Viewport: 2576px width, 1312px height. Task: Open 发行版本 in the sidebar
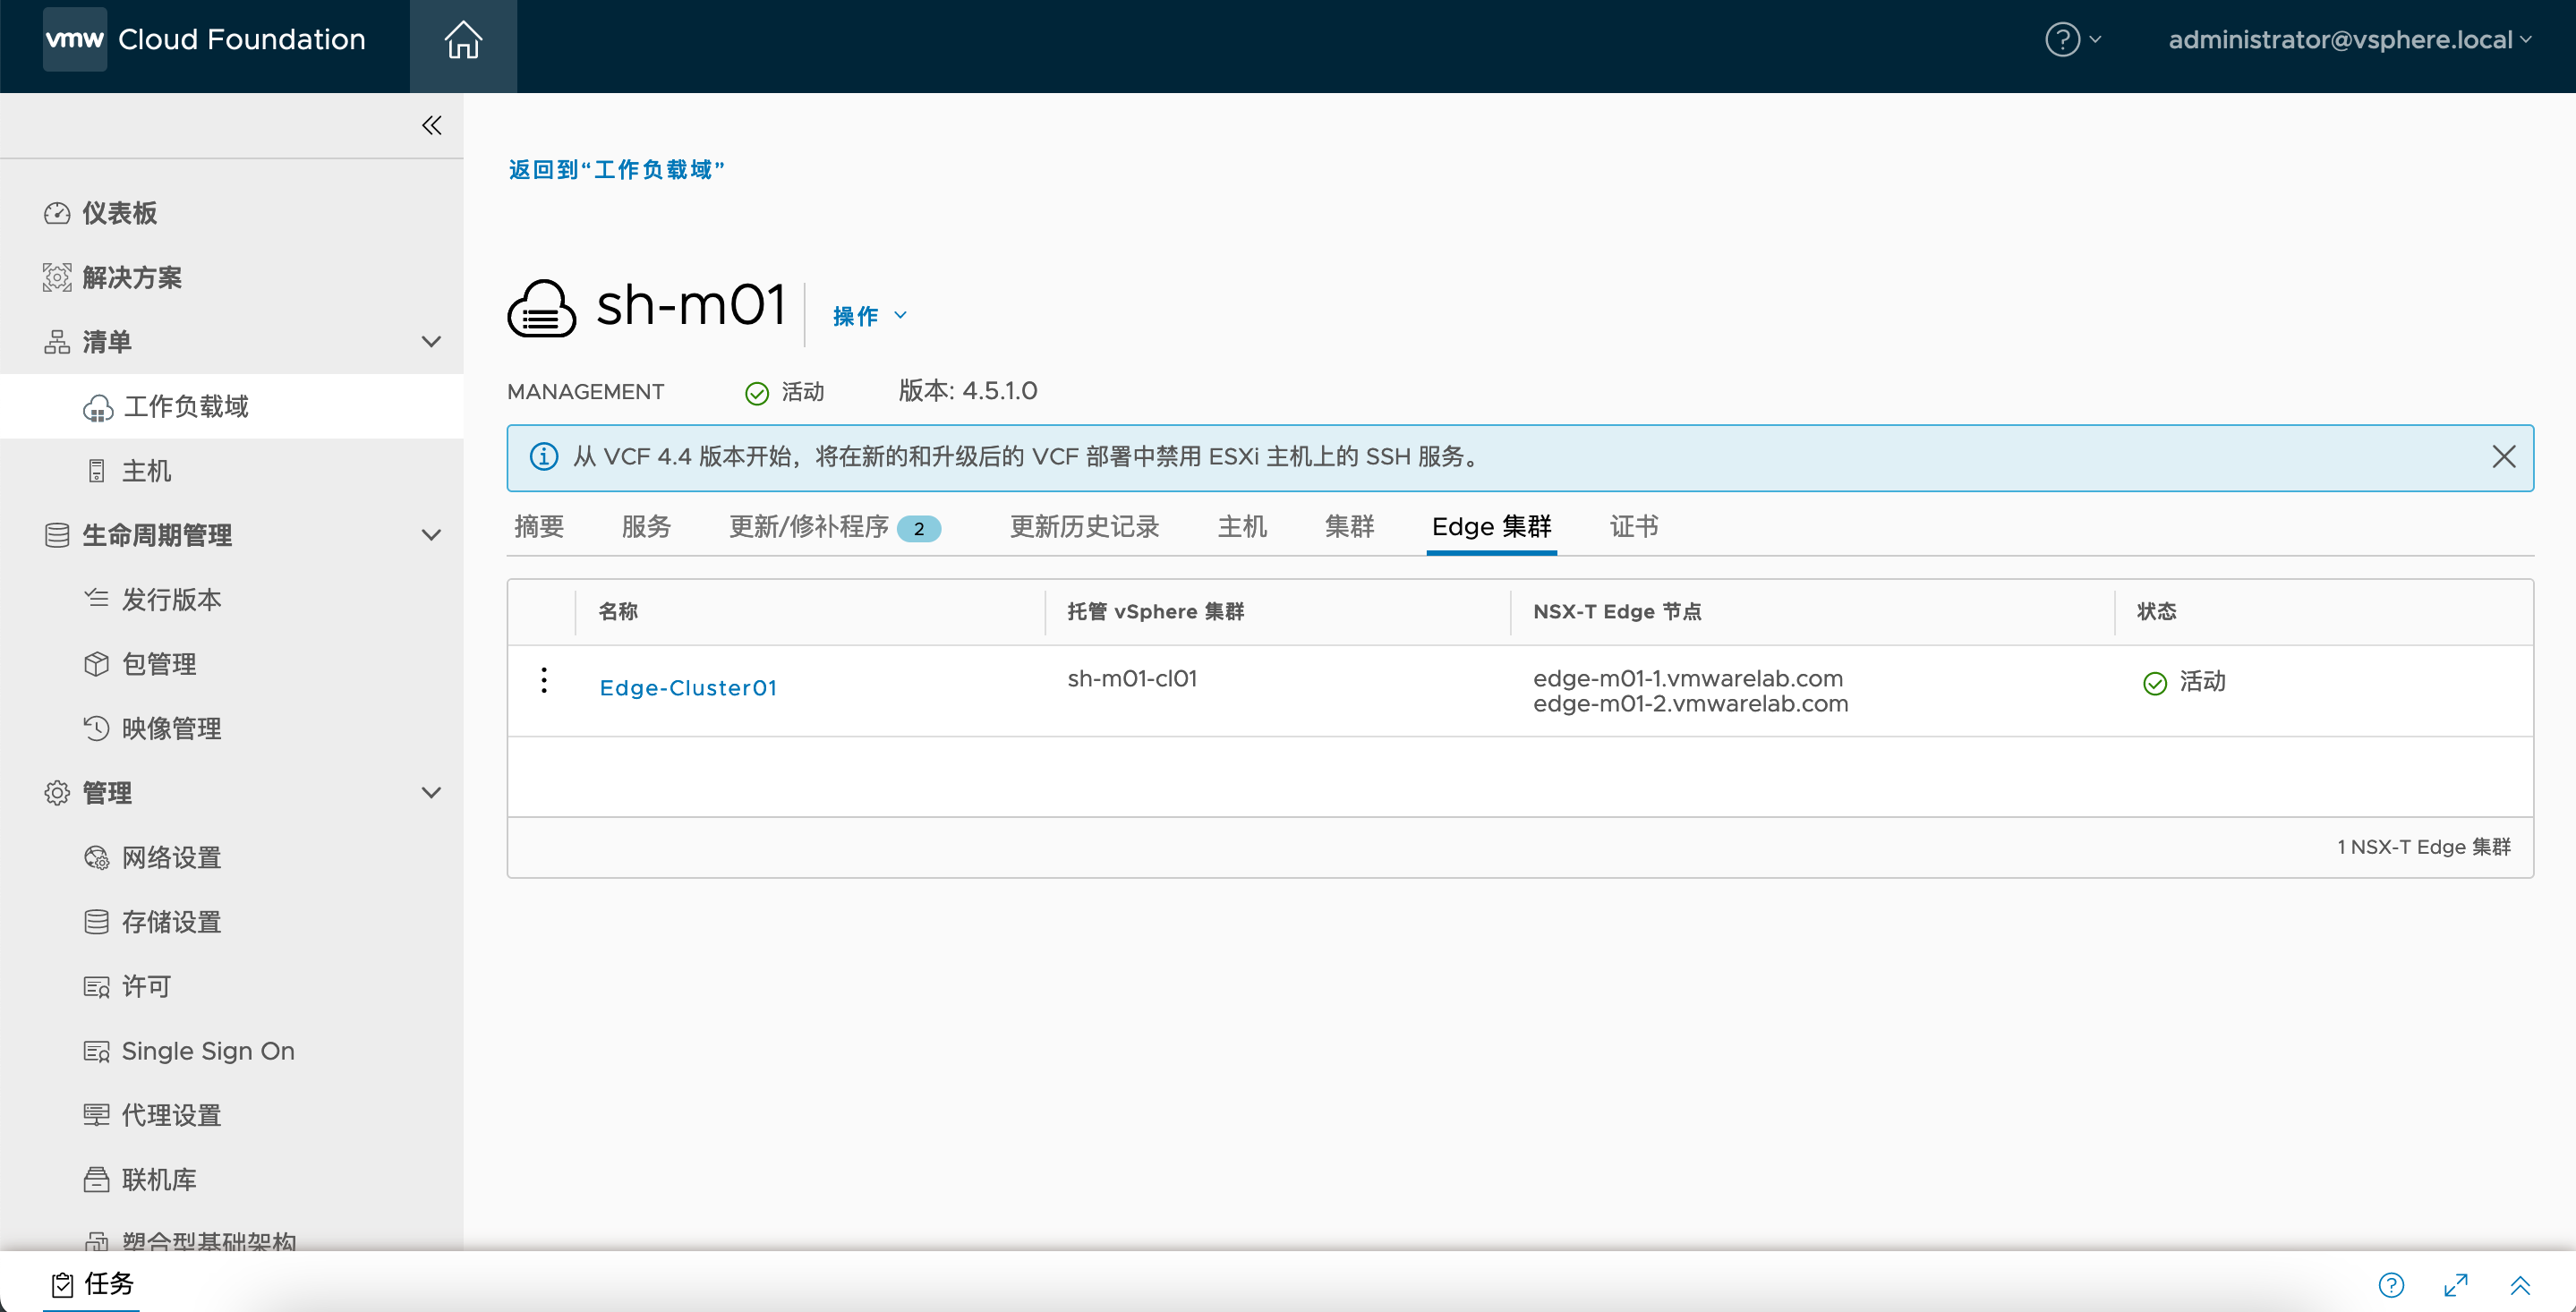tap(171, 600)
